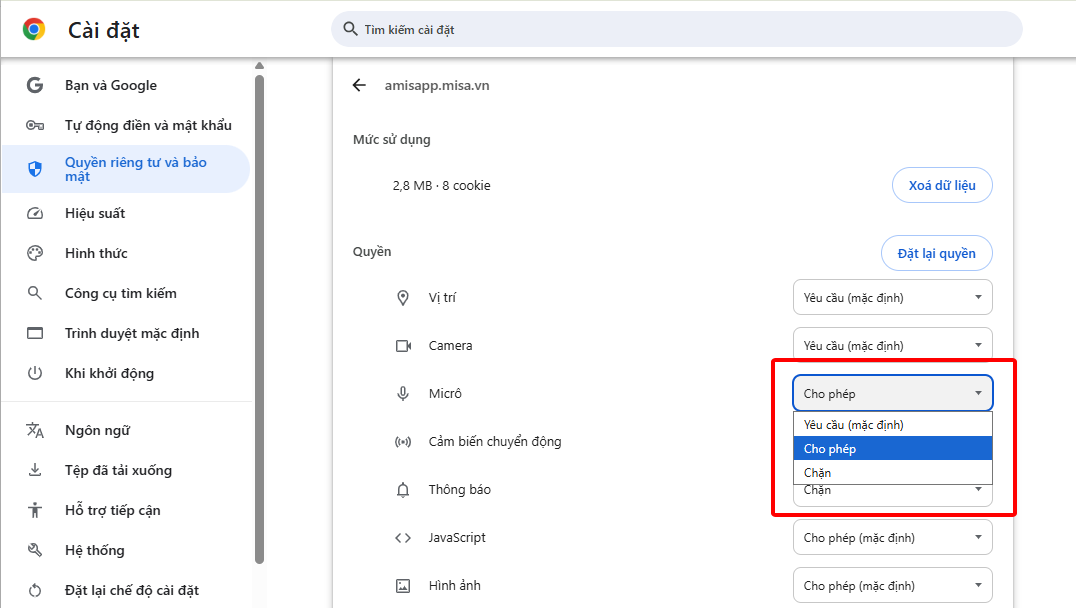1076x608 pixels.
Task: Click the sidebar vertical scrollbar
Action: [x=259, y=319]
